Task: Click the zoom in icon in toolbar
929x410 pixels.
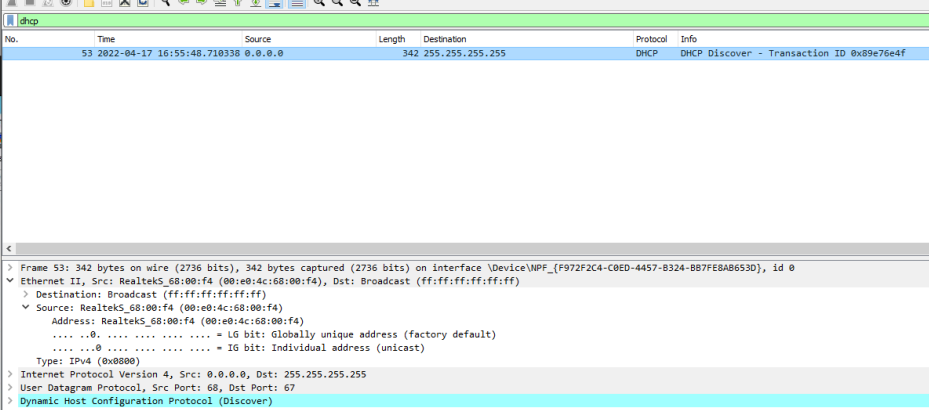Action: (x=318, y=3)
